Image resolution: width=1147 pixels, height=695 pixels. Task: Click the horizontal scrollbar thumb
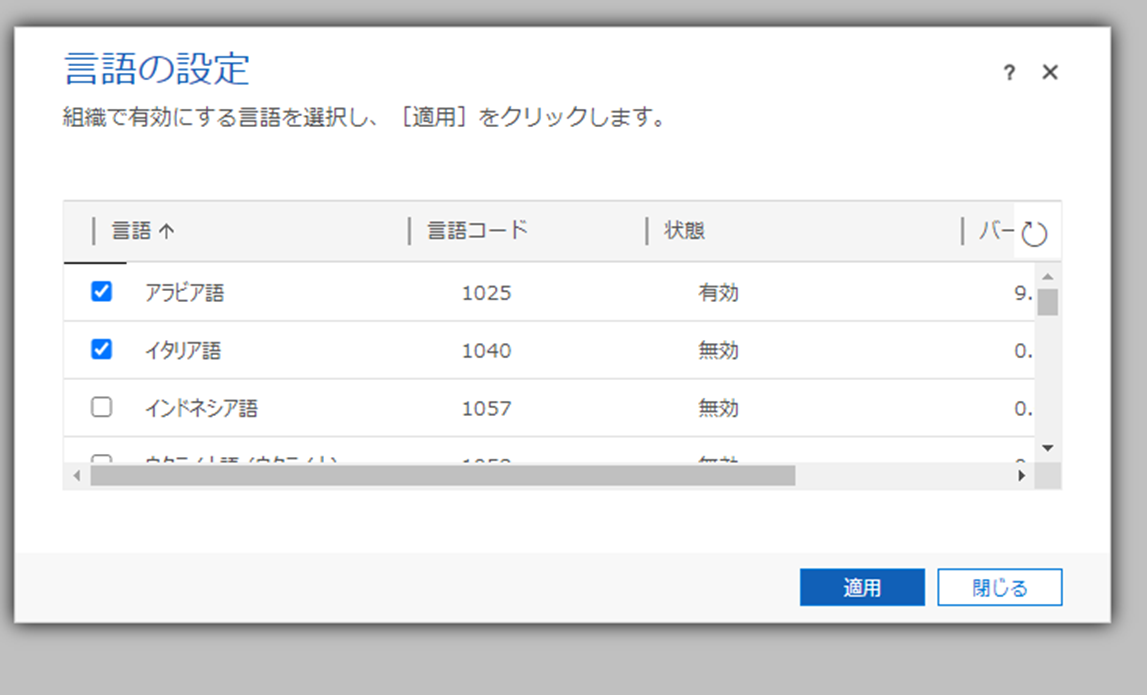[443, 476]
